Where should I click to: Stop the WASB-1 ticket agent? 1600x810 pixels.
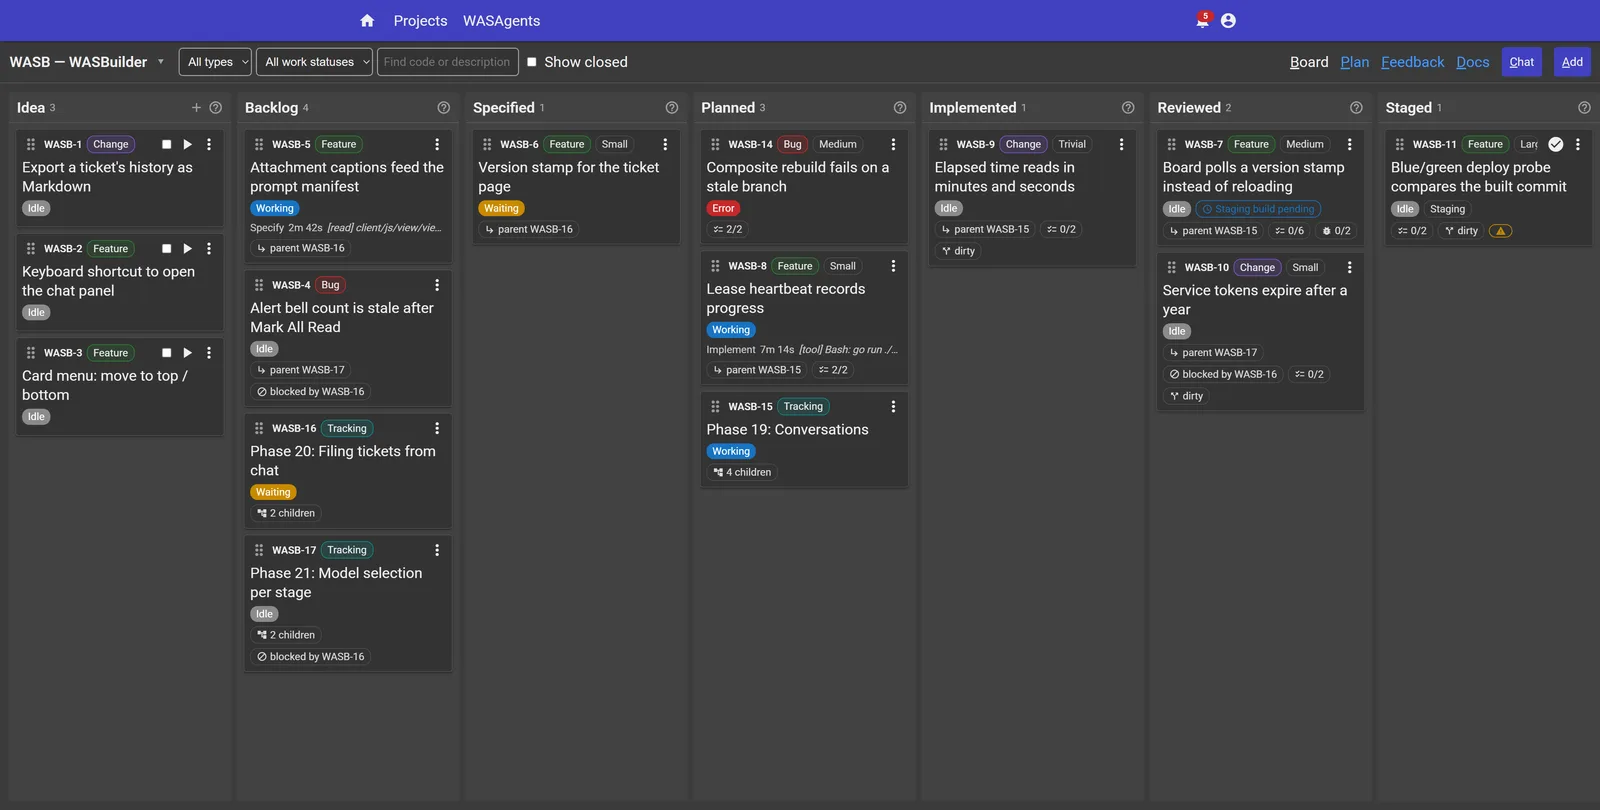(x=167, y=145)
